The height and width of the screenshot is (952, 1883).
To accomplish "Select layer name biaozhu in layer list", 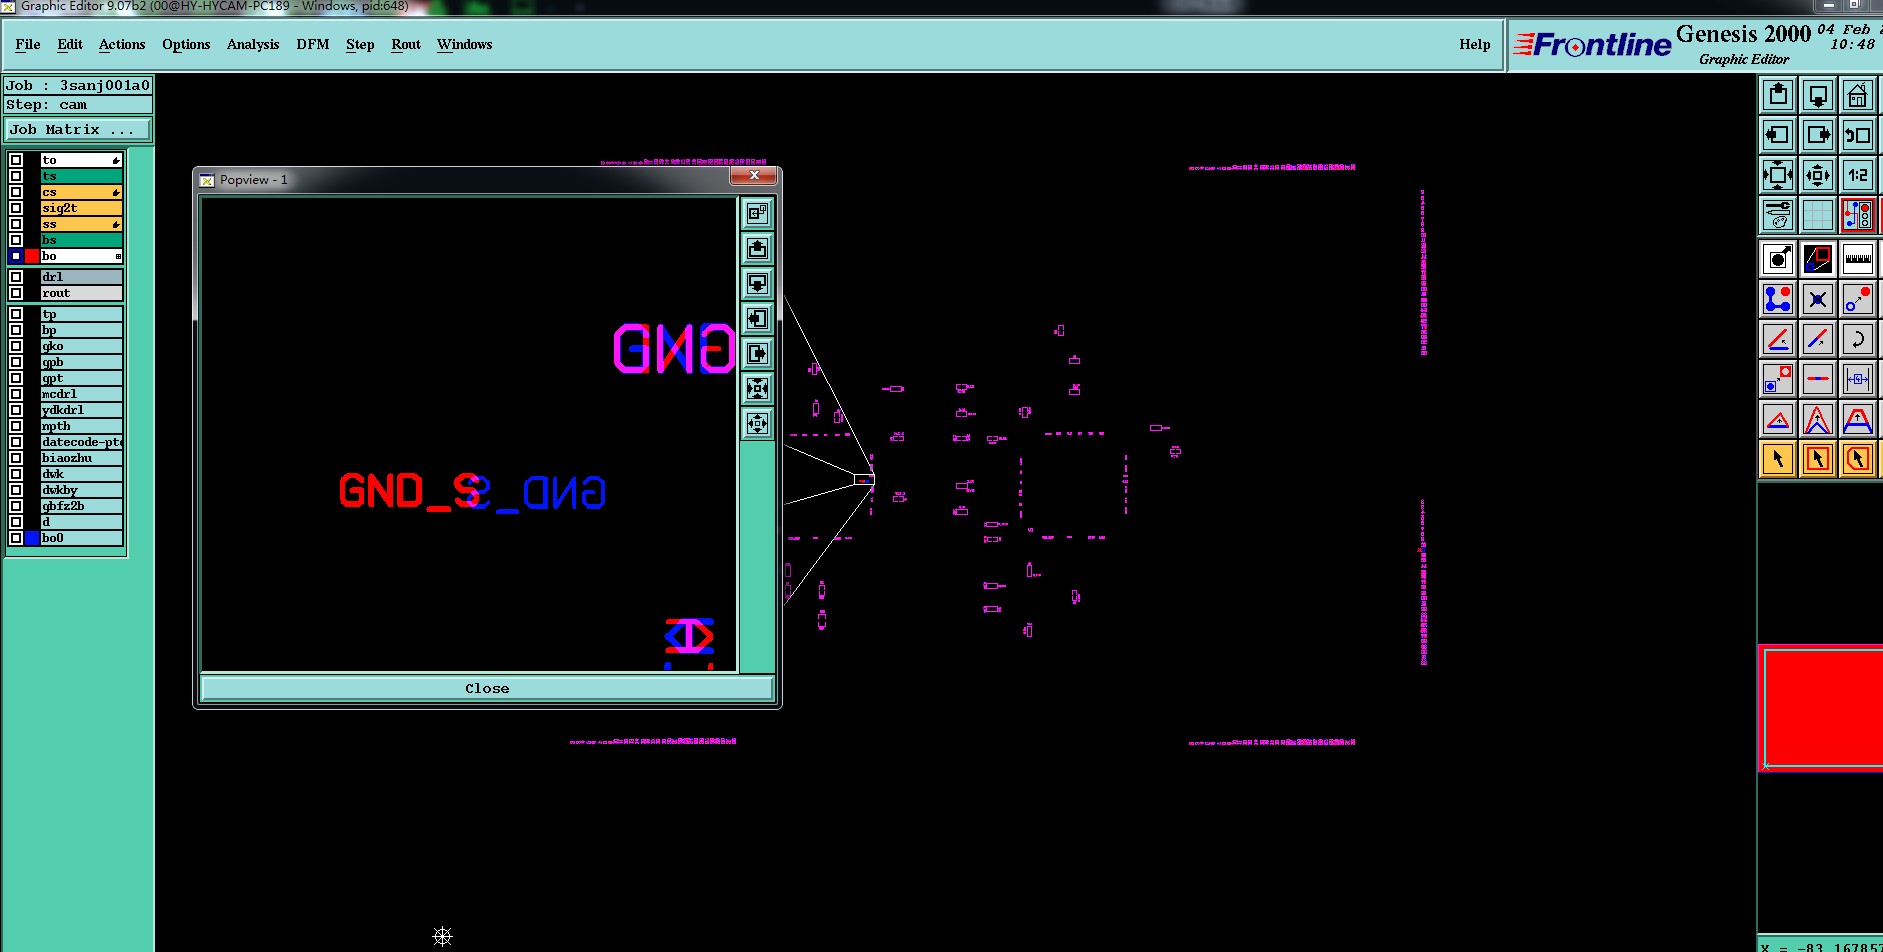I will [81, 458].
